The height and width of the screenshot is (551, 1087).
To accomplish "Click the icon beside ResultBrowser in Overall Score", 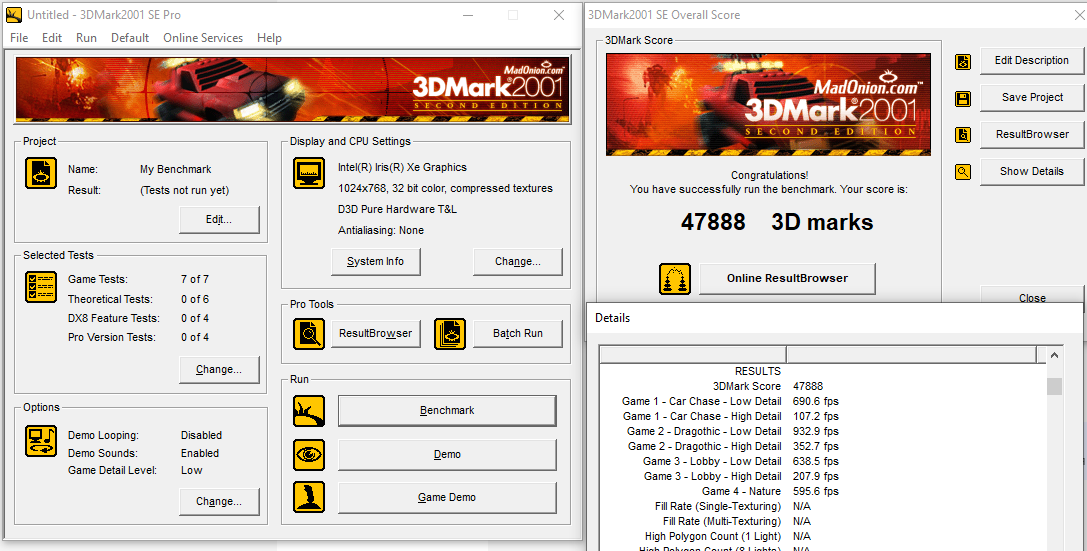I will tap(963, 134).
